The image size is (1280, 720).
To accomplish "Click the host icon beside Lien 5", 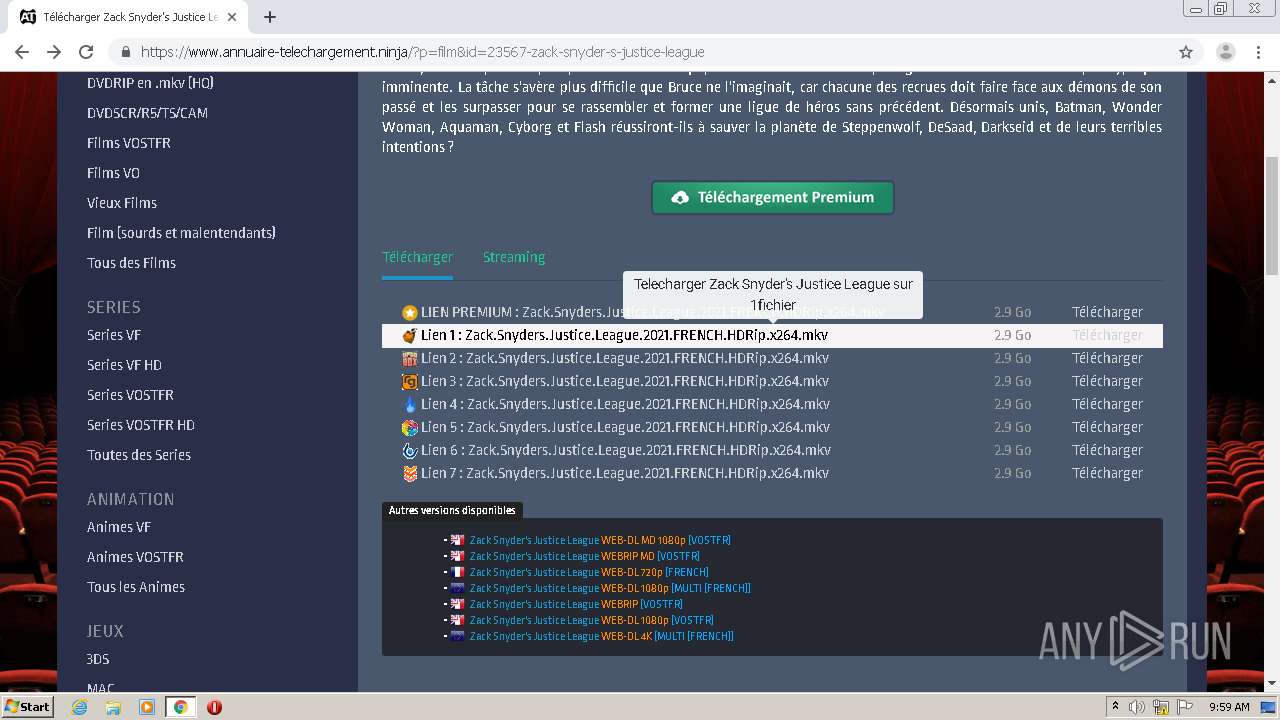I will coord(409,427).
